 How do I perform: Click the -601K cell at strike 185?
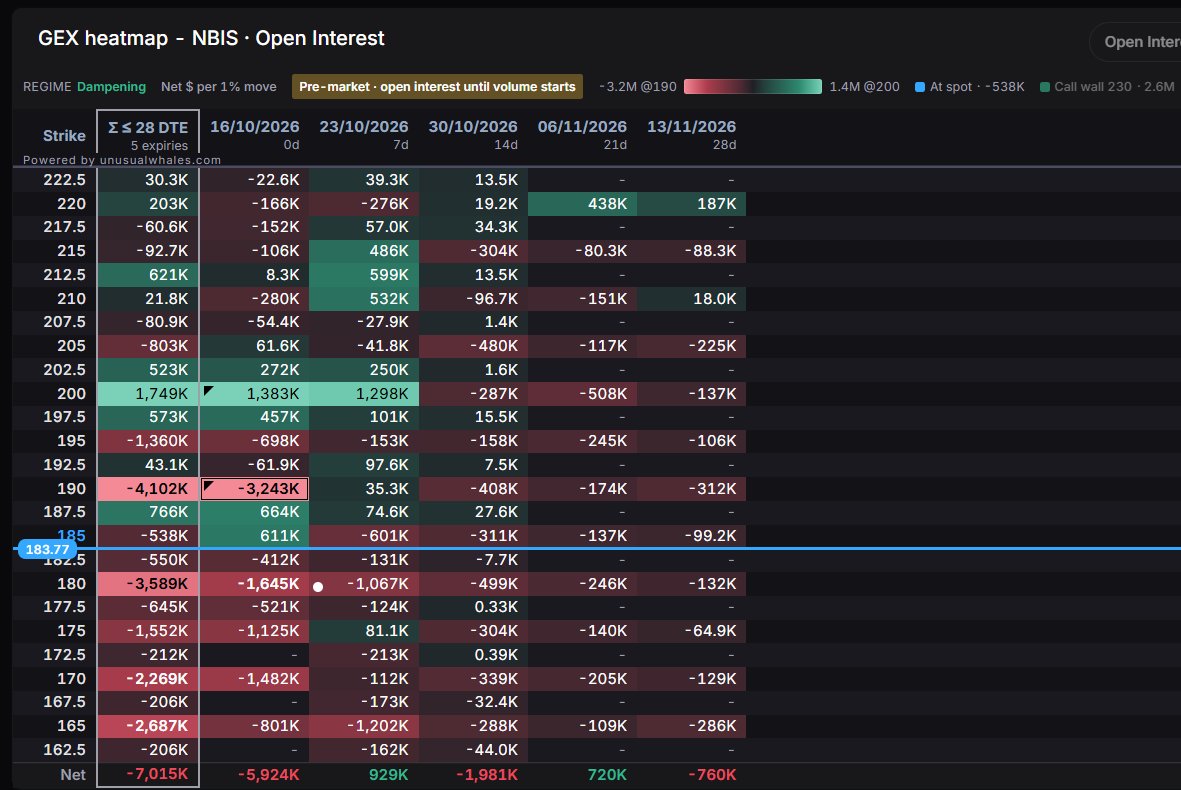coord(364,536)
